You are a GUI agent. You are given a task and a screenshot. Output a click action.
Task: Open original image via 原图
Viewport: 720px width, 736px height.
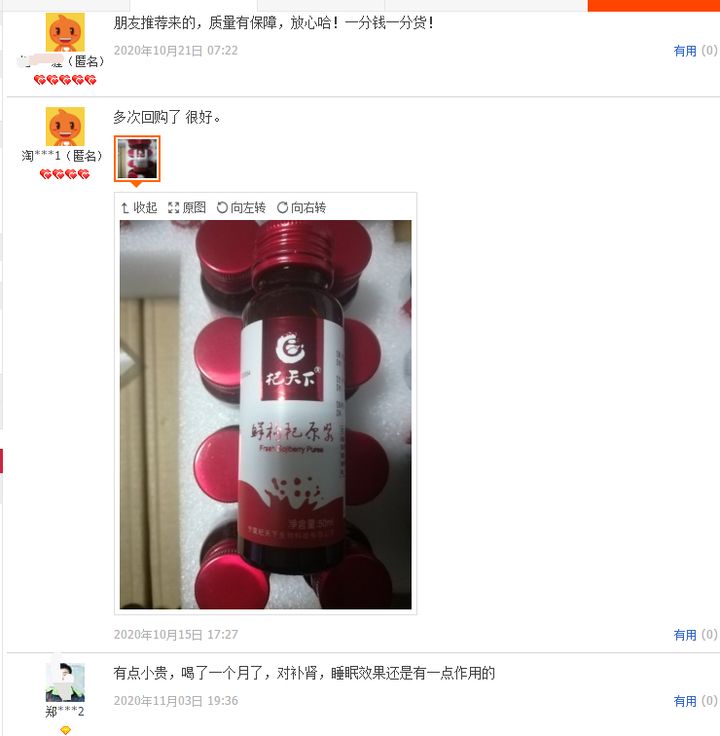click(187, 207)
